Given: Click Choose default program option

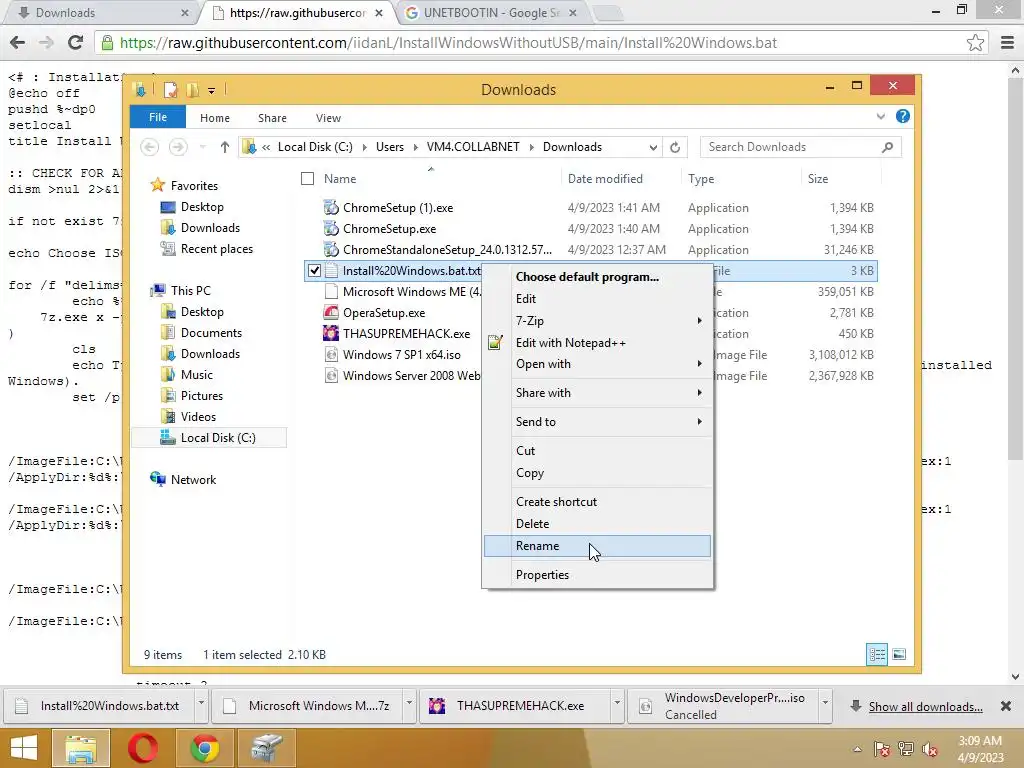Looking at the screenshot, I should pos(597,277).
